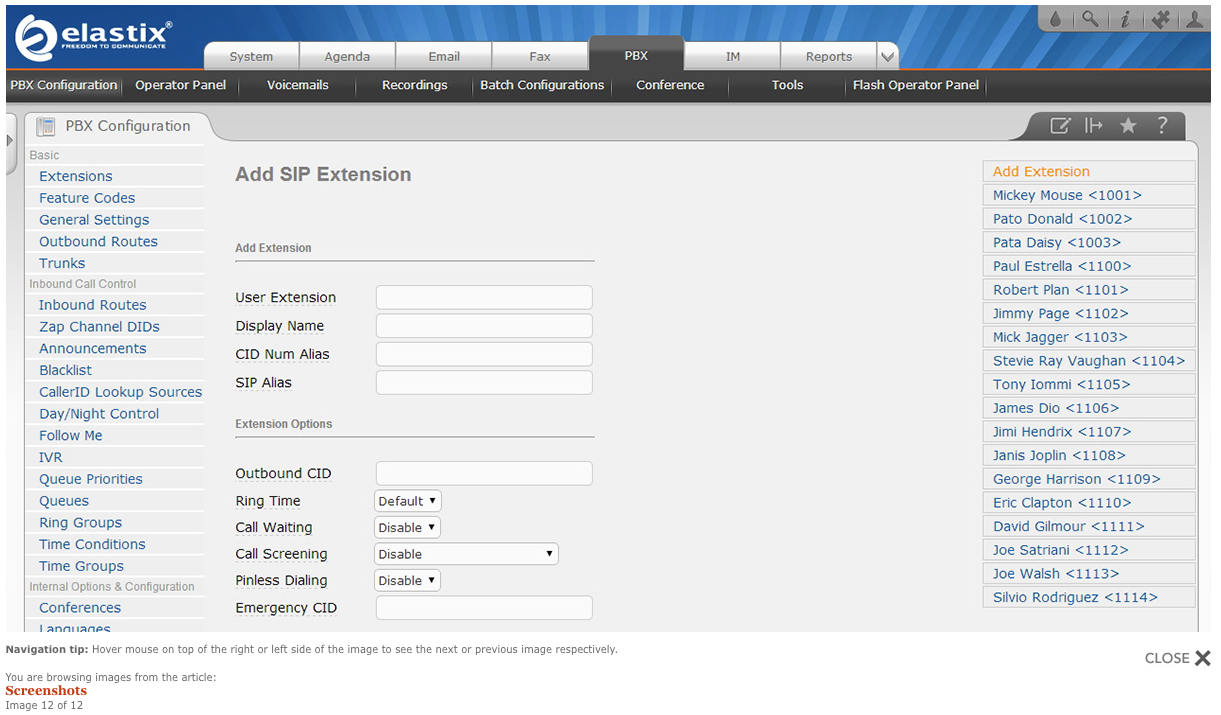Open Extensions in sidebar
1221x715 pixels.
click(x=76, y=176)
